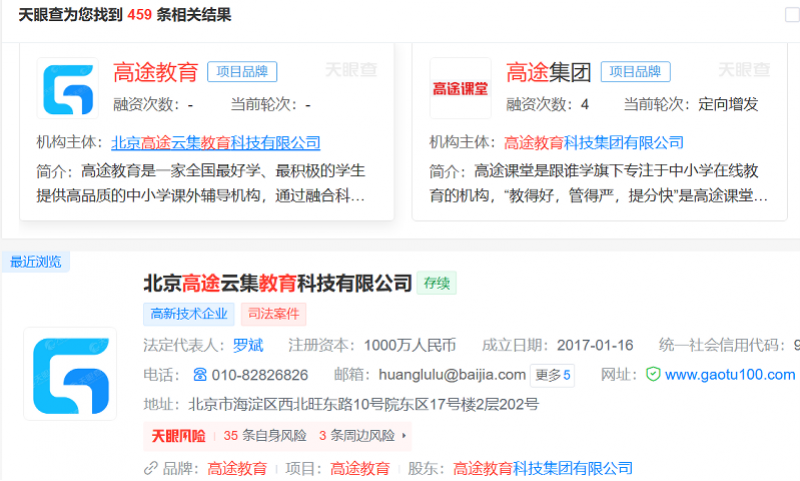Open the 高途集团 project brand title
This screenshot has height=481, width=800.
pos(548,72)
